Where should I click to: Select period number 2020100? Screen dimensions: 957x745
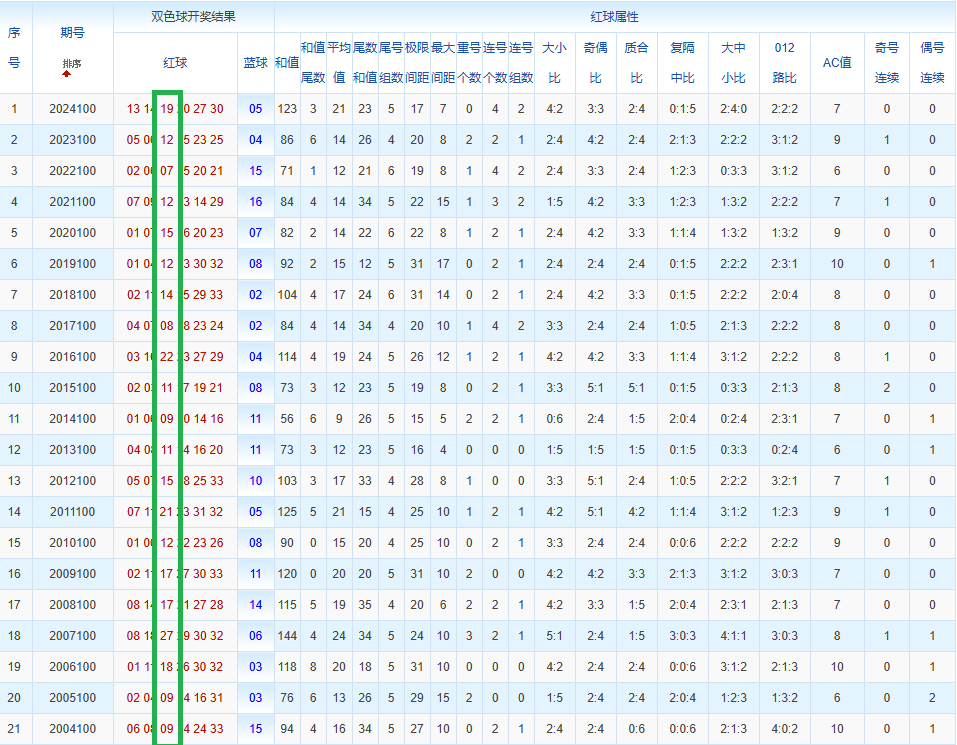tap(73, 232)
